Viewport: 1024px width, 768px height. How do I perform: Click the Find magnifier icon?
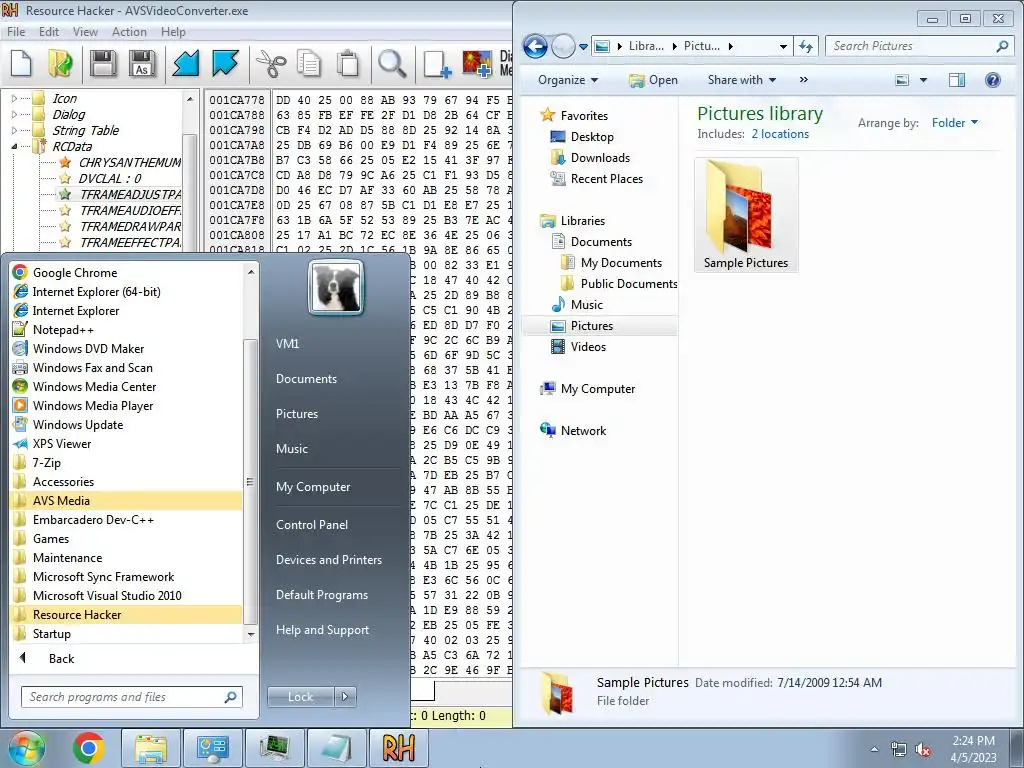[x=392, y=64]
